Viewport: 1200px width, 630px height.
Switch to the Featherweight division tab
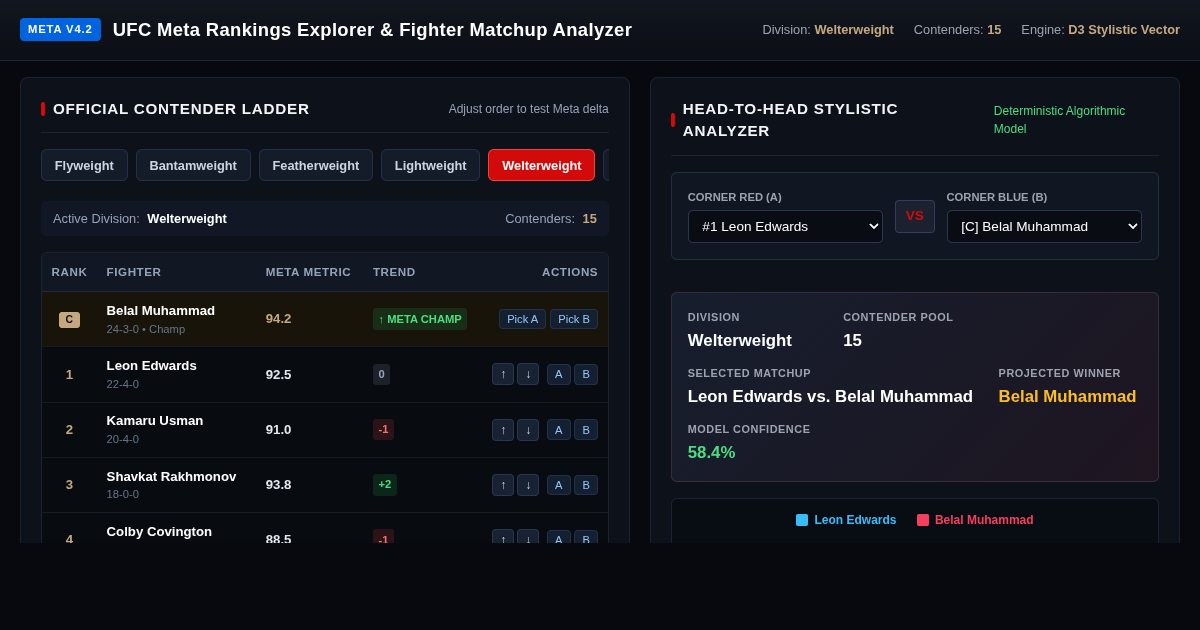pyautogui.click(x=316, y=165)
